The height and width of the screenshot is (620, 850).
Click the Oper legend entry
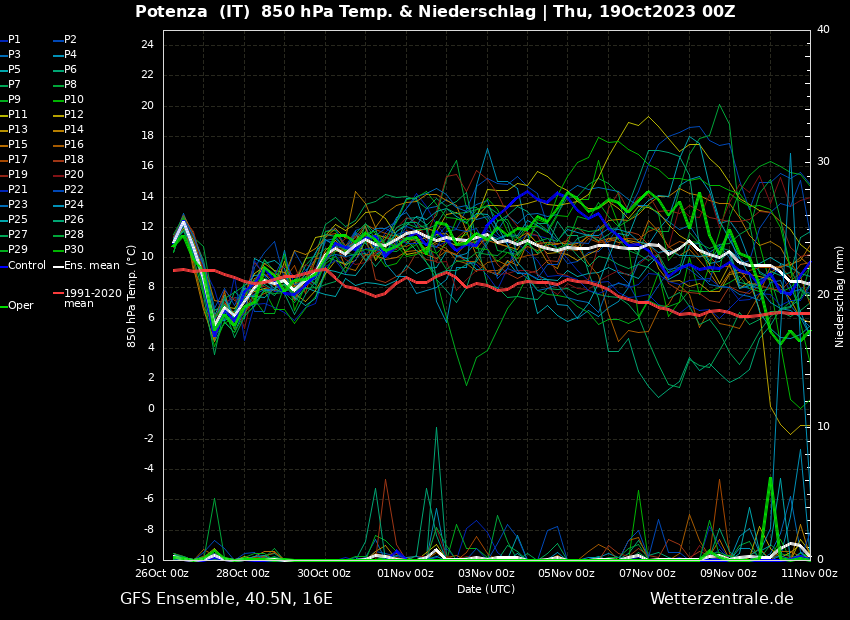[20, 306]
